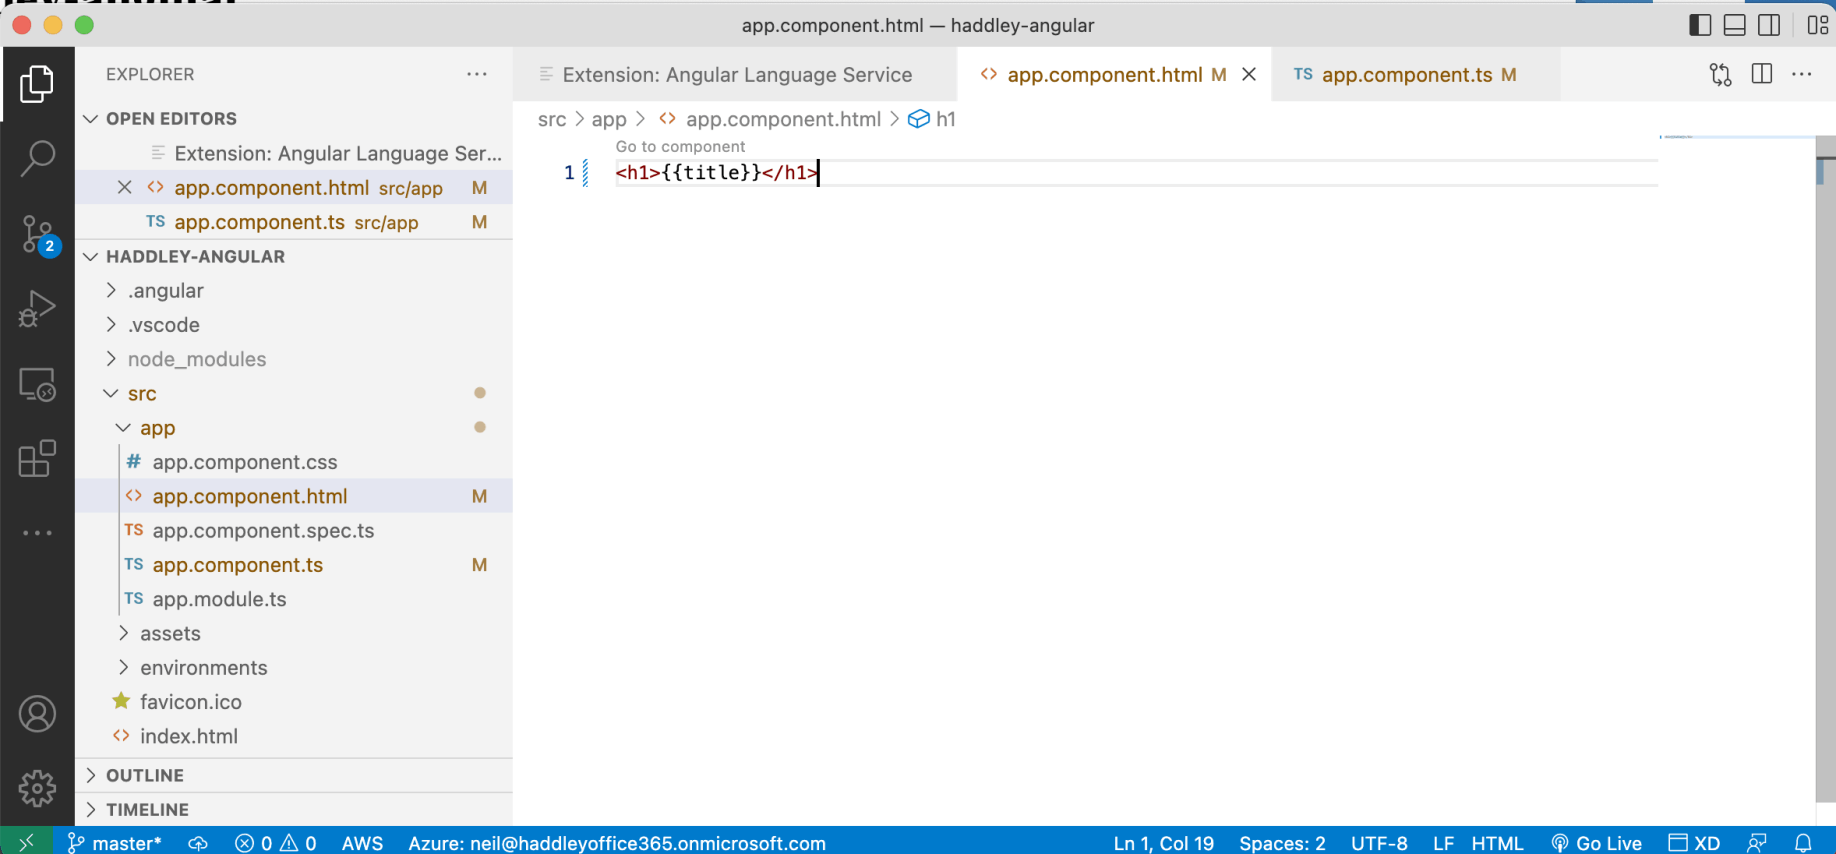
Task: Toggle secondary side bar visibility
Action: pos(1769,25)
